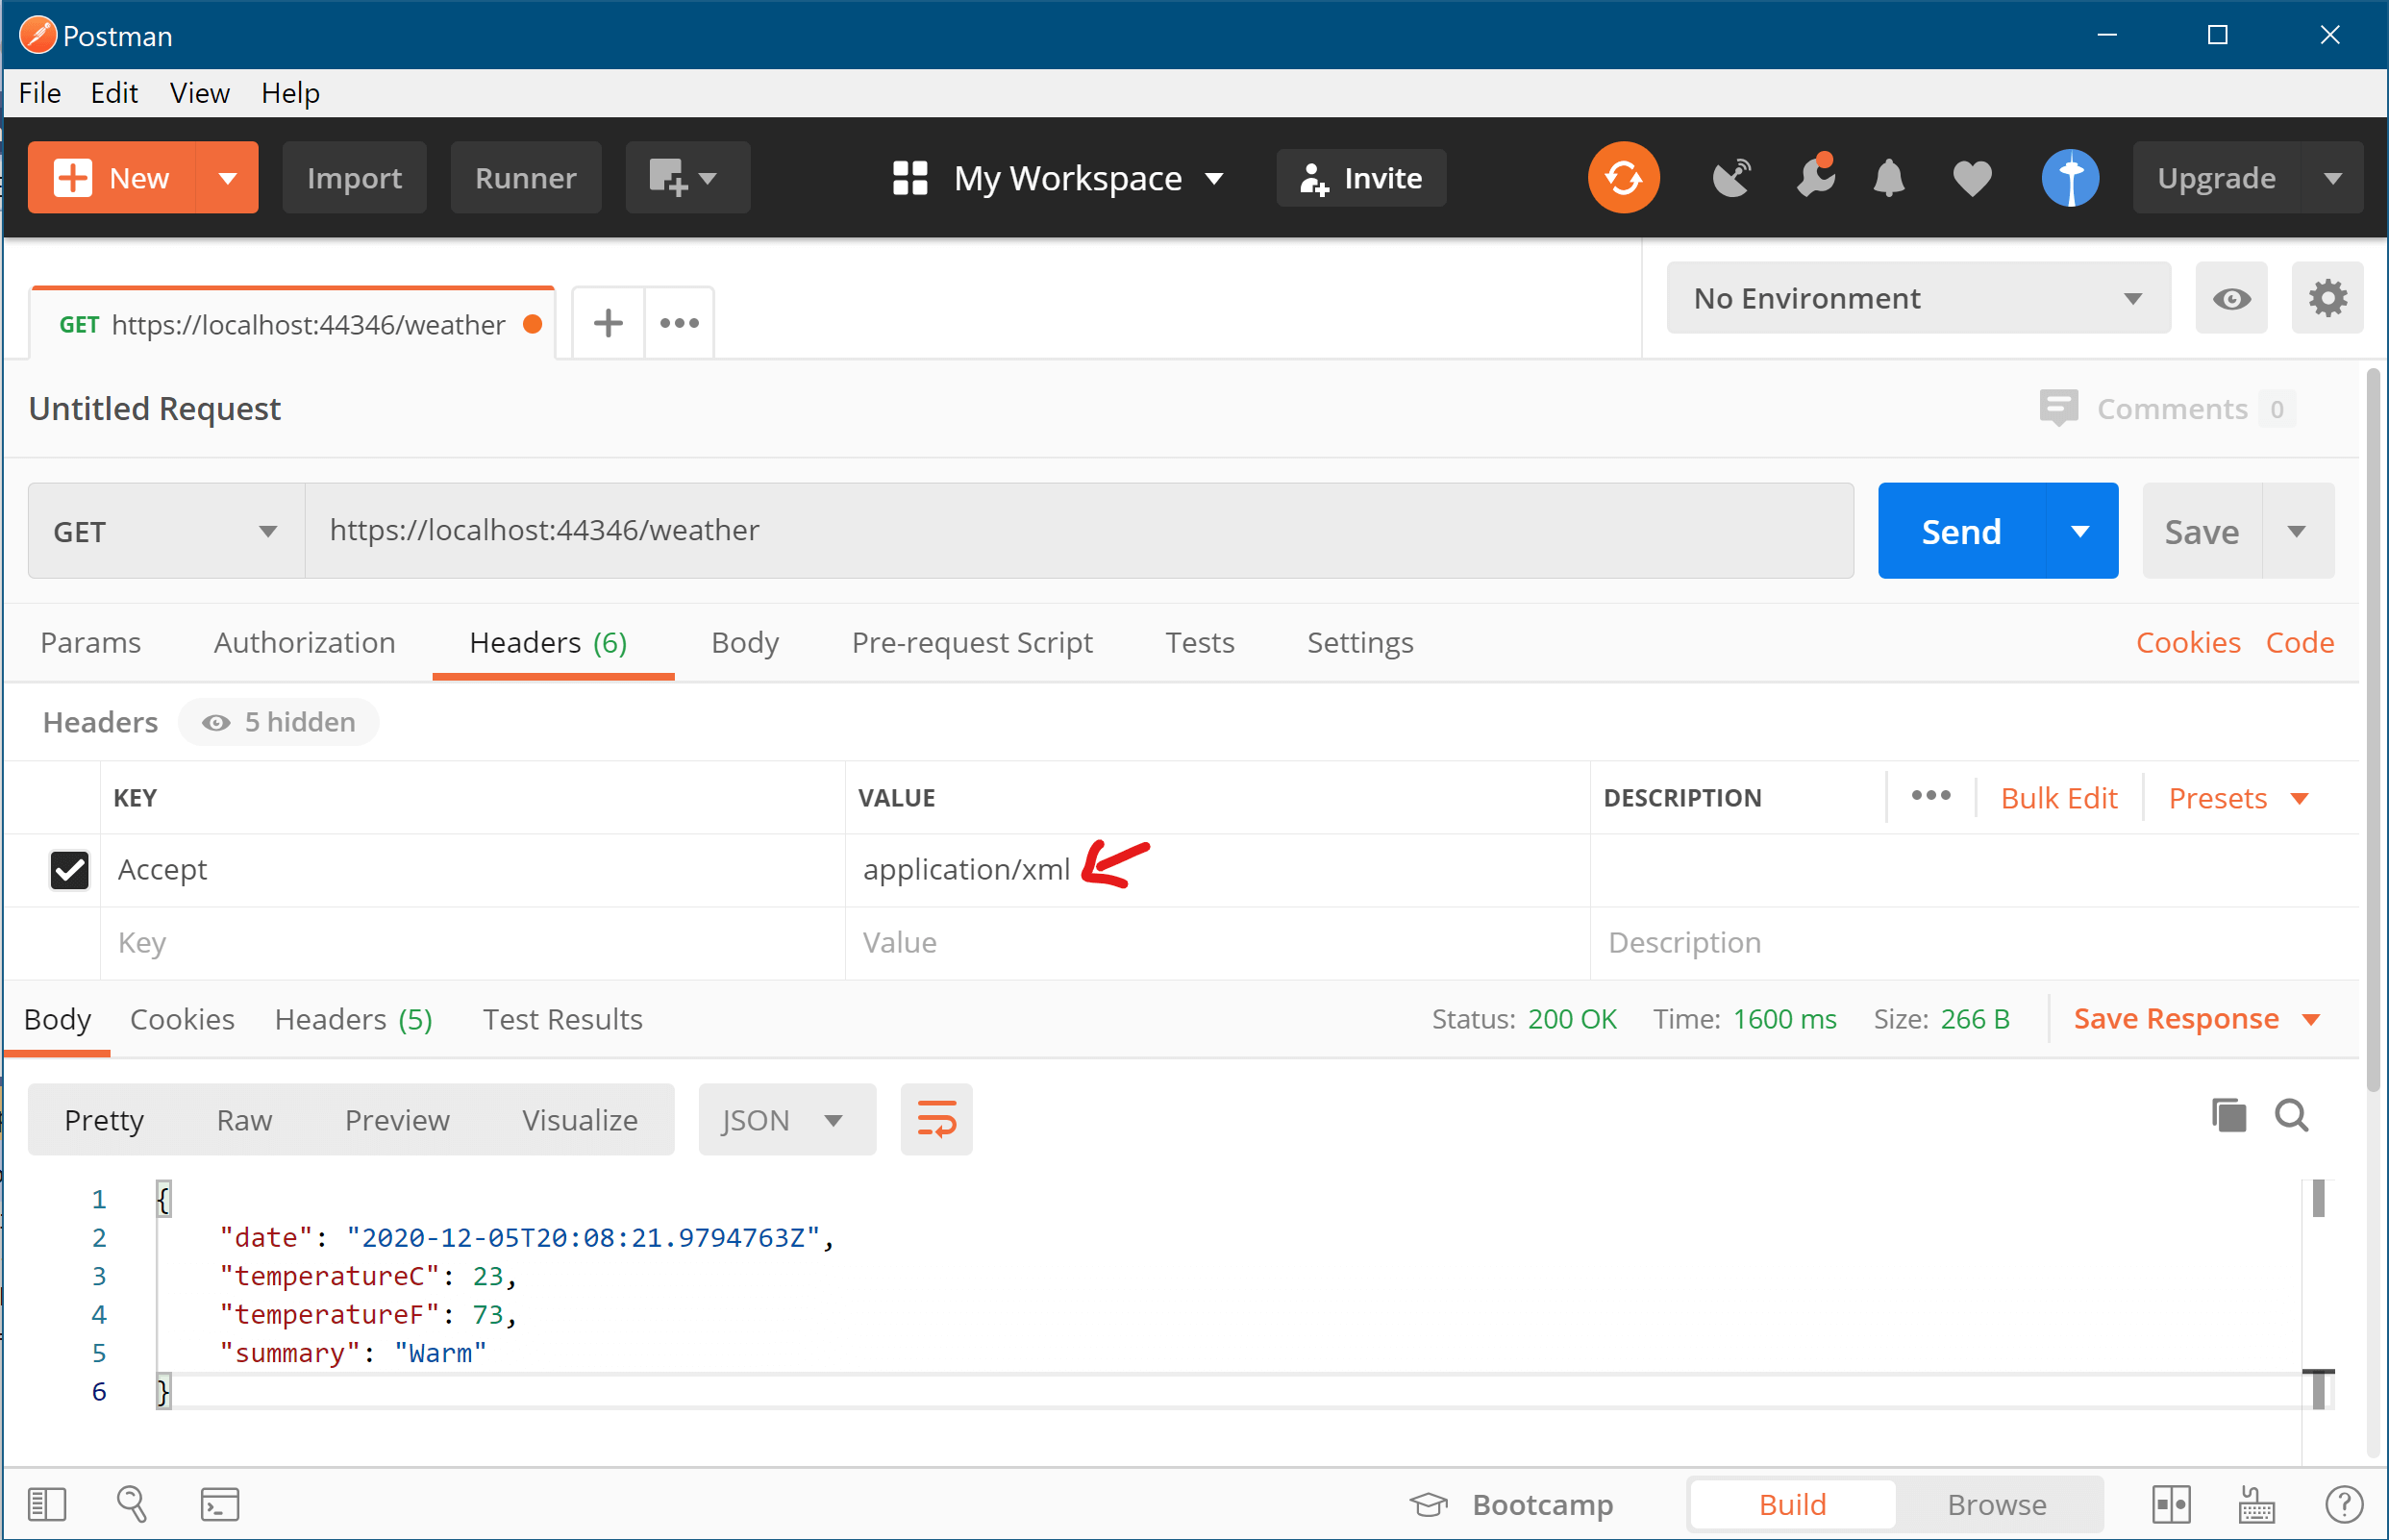Search the response with magnifier icon
Image resolution: width=2389 pixels, height=1540 pixels.
point(2291,1115)
